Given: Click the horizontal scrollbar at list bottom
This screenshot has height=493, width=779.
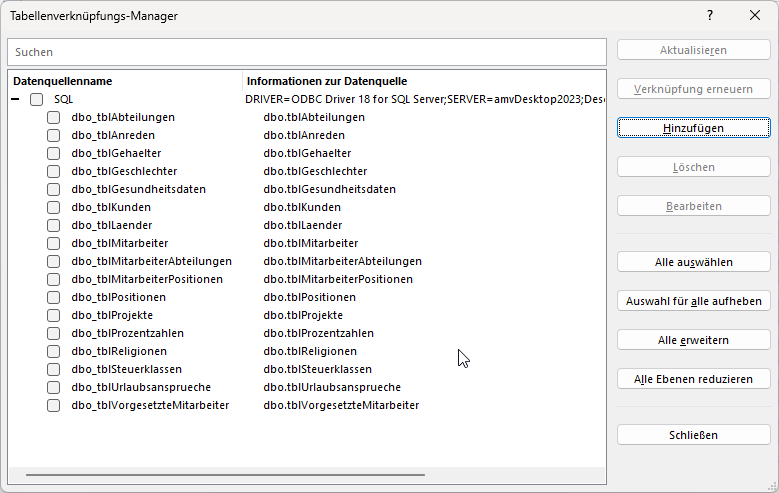Looking at the screenshot, I should 225,475.
